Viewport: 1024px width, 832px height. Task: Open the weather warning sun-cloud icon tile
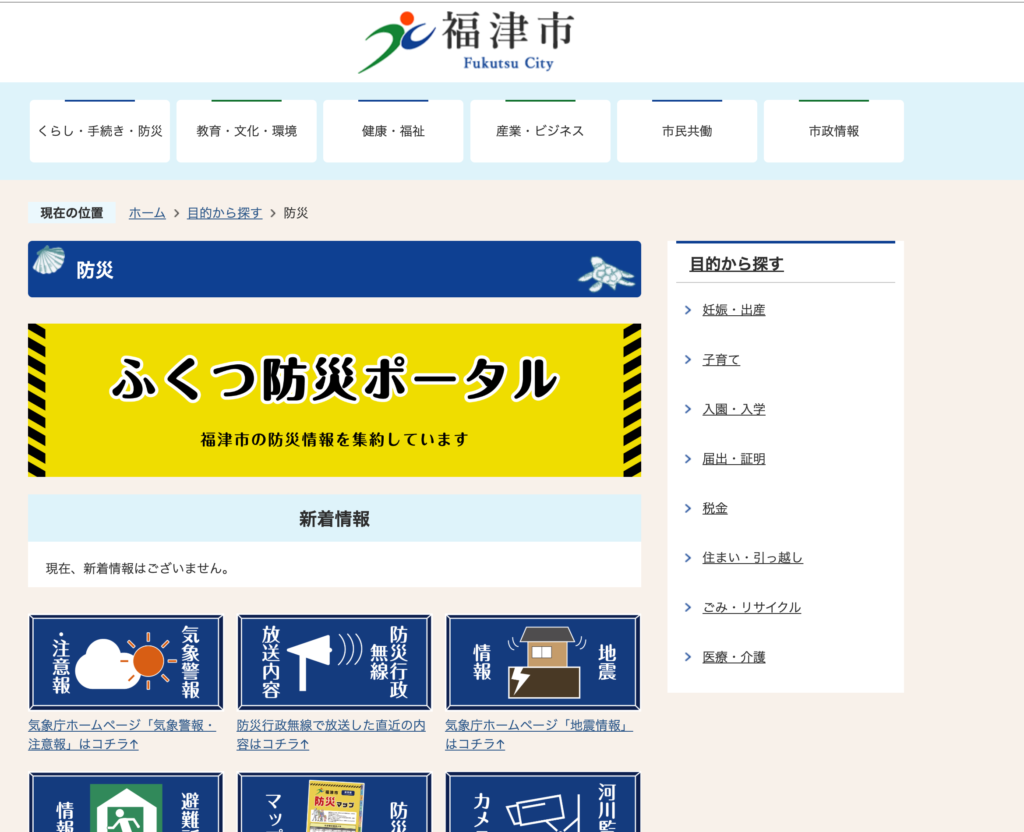126,662
